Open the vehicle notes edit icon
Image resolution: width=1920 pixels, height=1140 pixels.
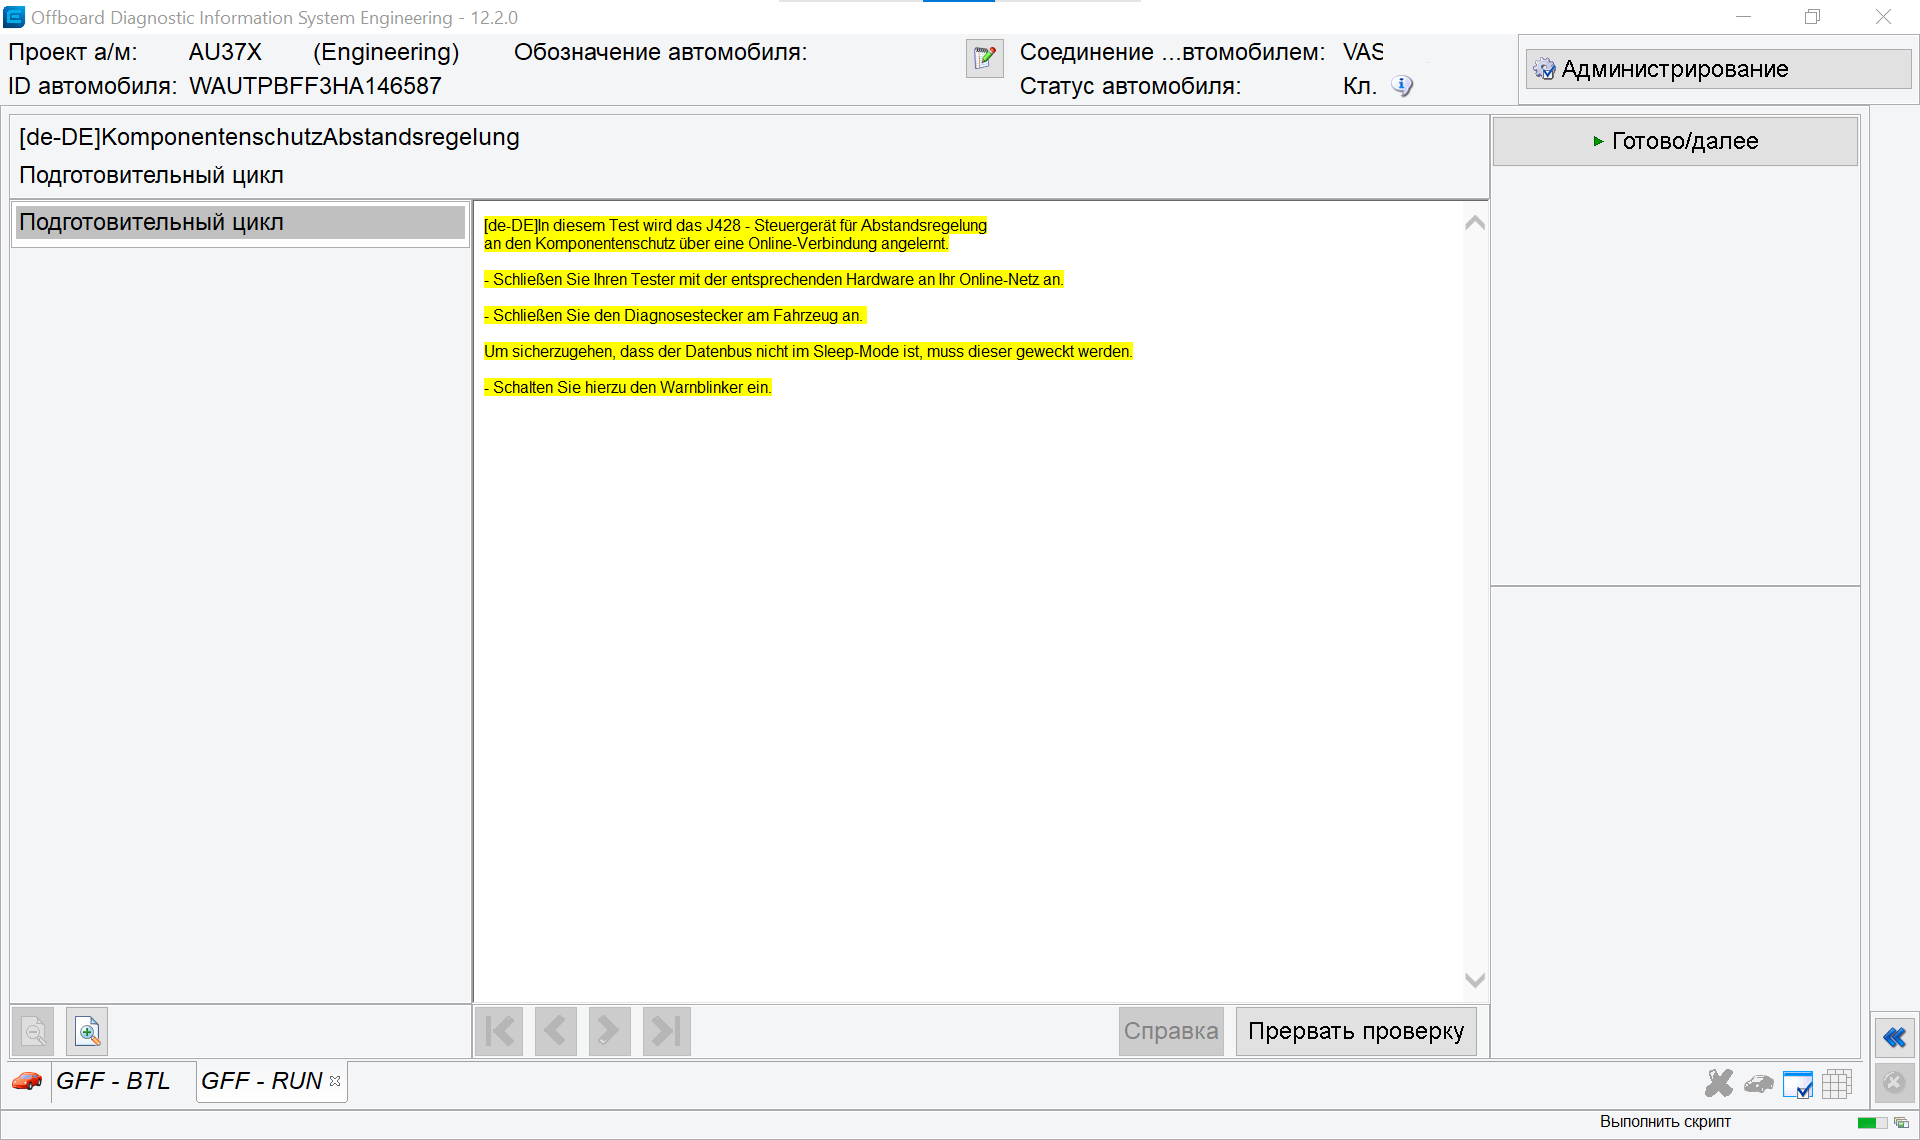click(984, 59)
